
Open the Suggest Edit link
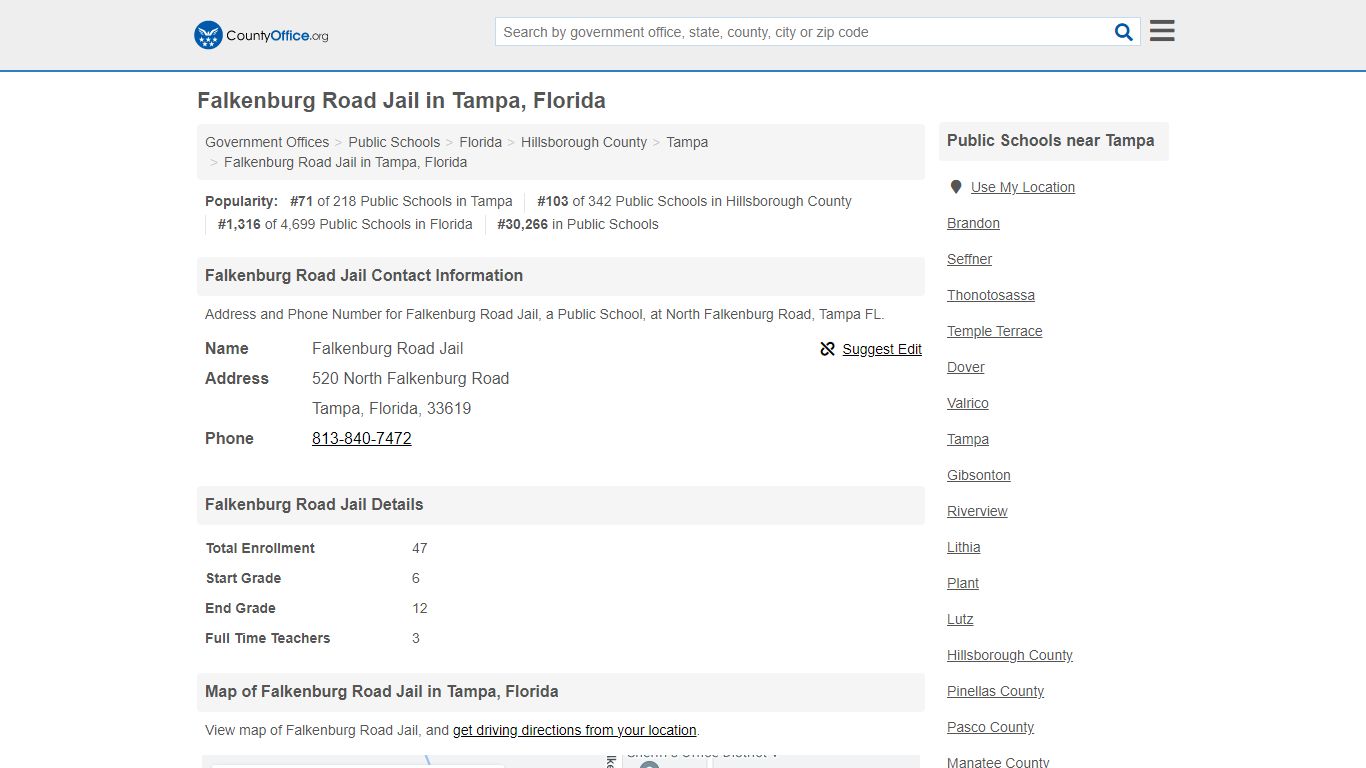(x=882, y=349)
